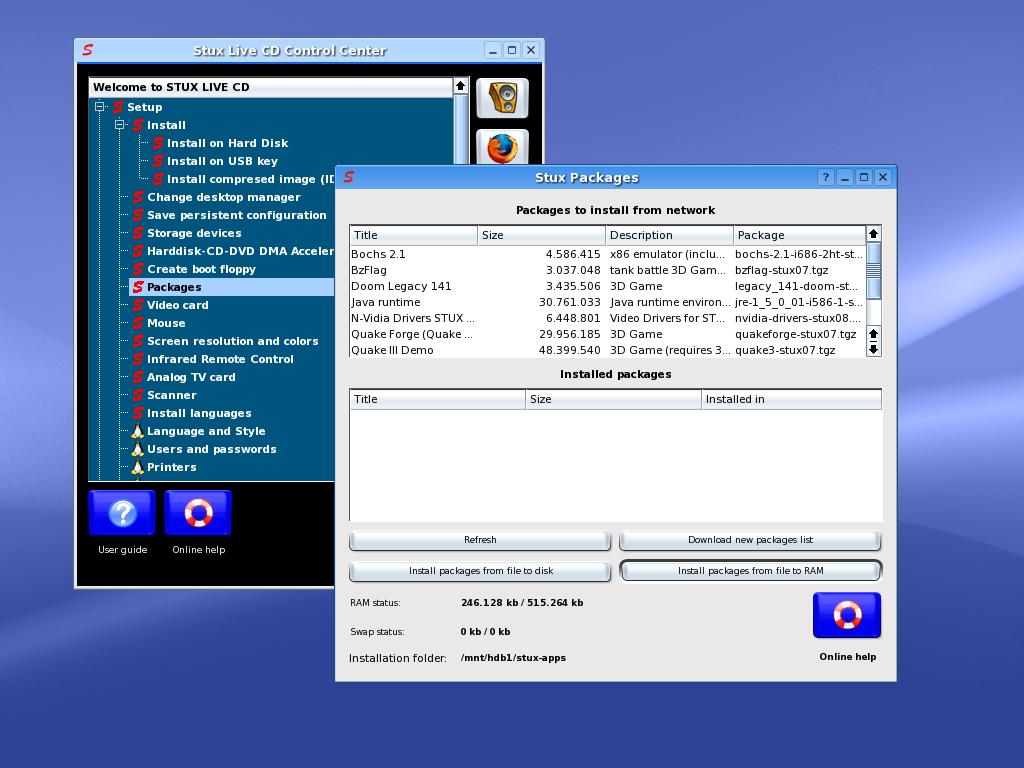1024x768 pixels.
Task: Open Mouse settings entry
Action: click(166, 323)
